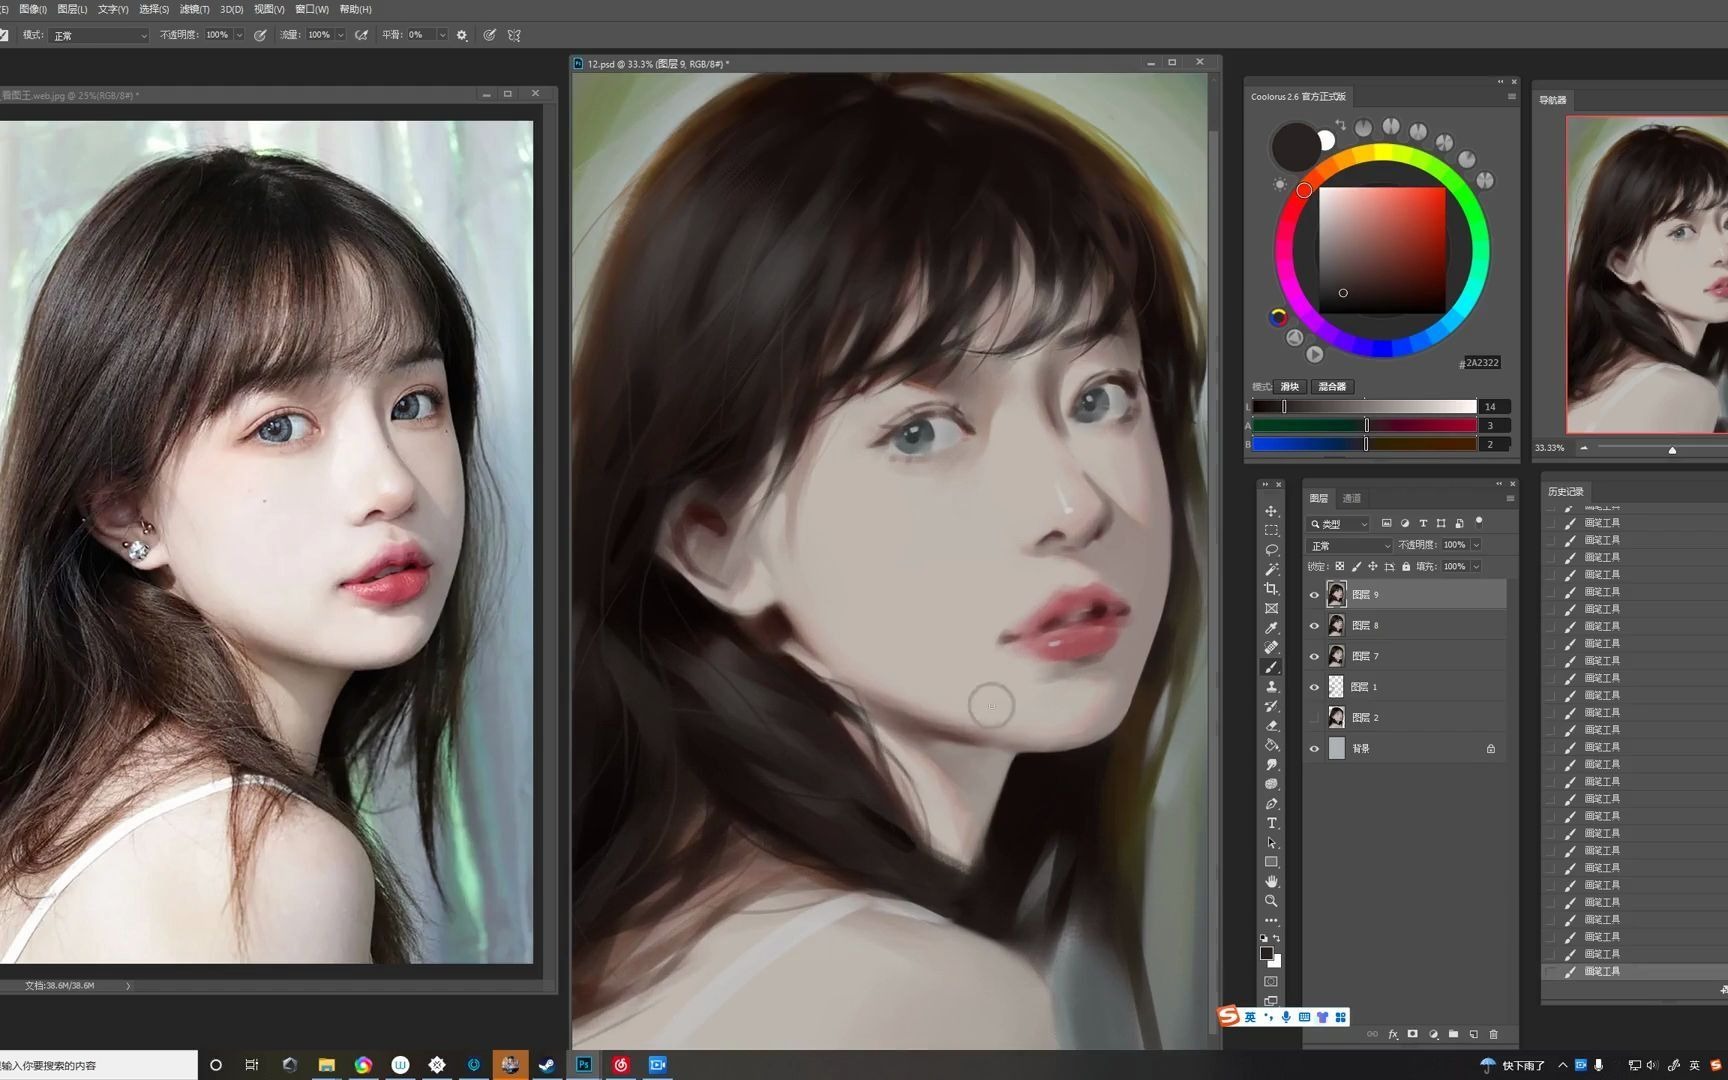
Task: Open the 滤镜(T) menu
Action: (194, 9)
